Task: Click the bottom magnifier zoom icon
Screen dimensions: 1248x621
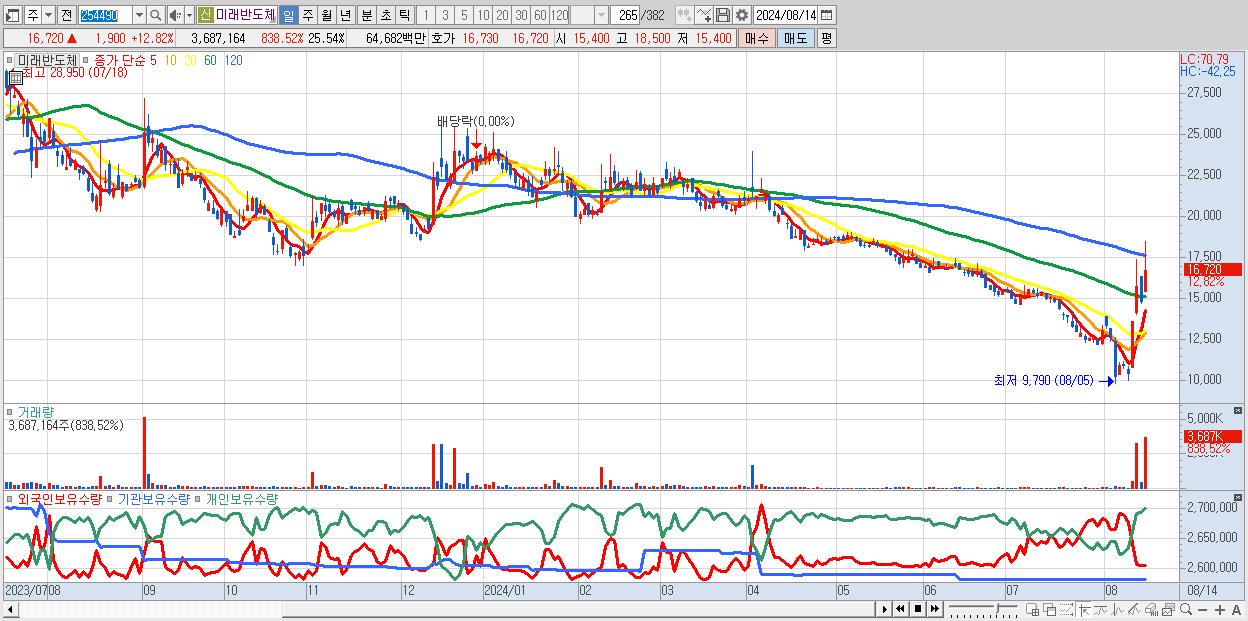Action: point(1186,609)
